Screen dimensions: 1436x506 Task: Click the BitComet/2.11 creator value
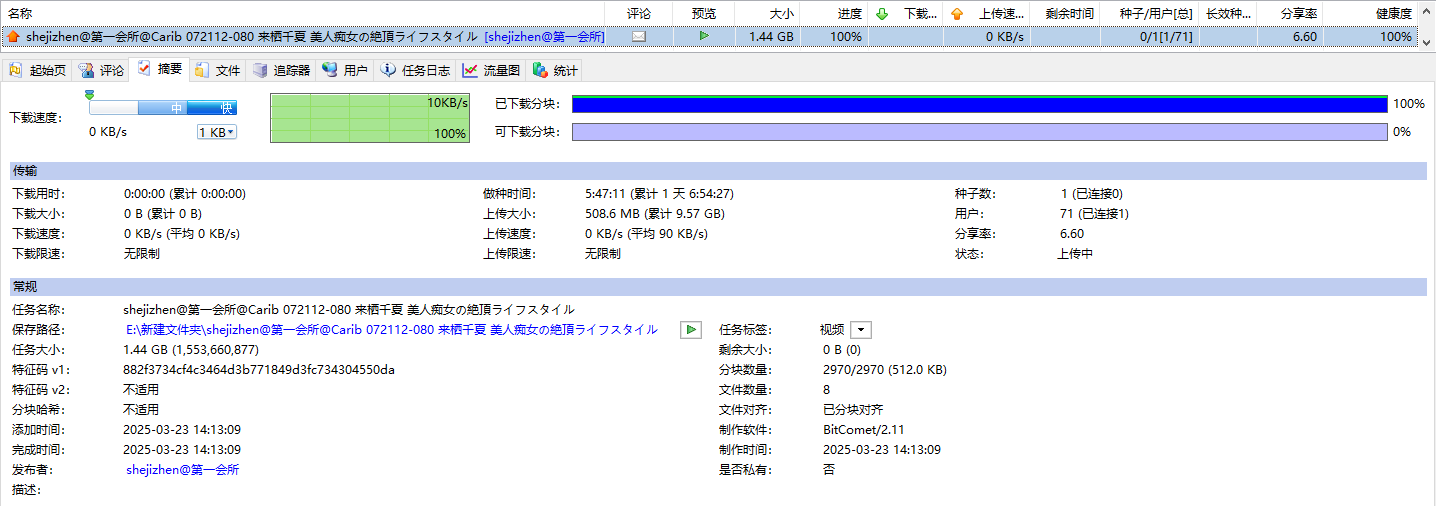point(864,429)
